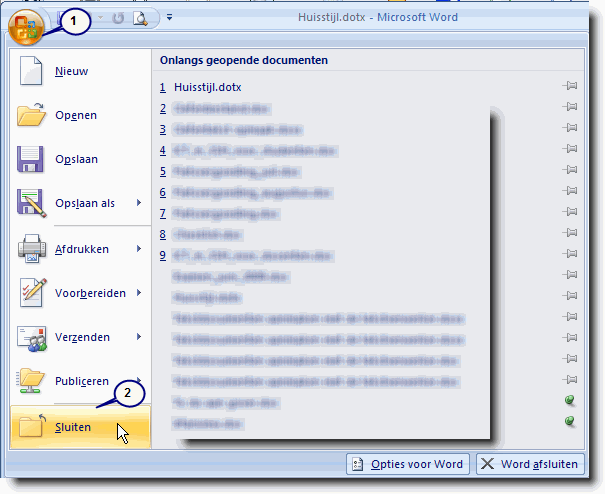605x494 pixels.
Task: Open Print Preview from Quick Access toolbar
Action: (x=140, y=18)
